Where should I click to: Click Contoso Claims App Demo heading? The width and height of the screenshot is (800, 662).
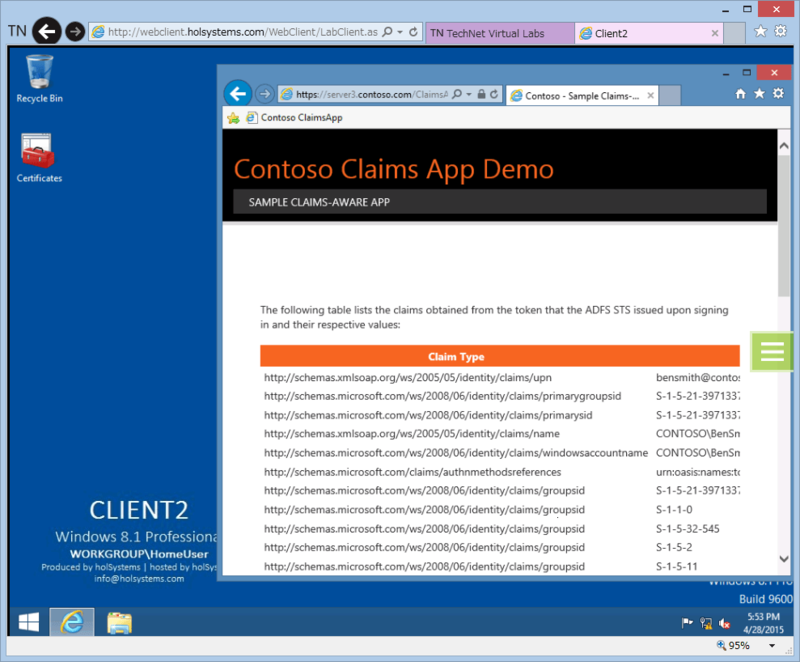tap(393, 169)
